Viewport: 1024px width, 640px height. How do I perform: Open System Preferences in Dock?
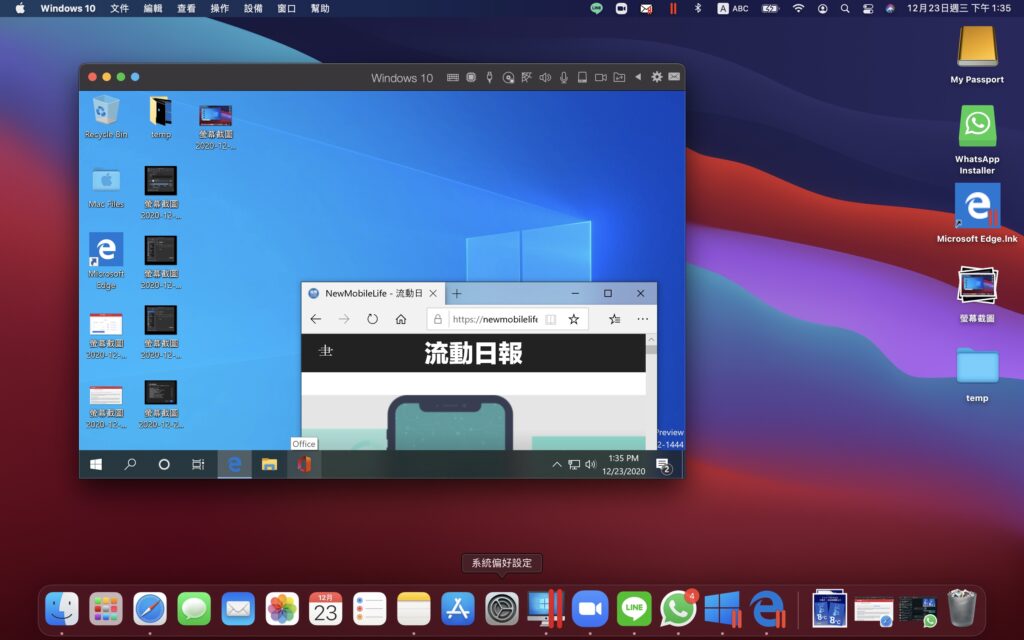tap(502, 609)
